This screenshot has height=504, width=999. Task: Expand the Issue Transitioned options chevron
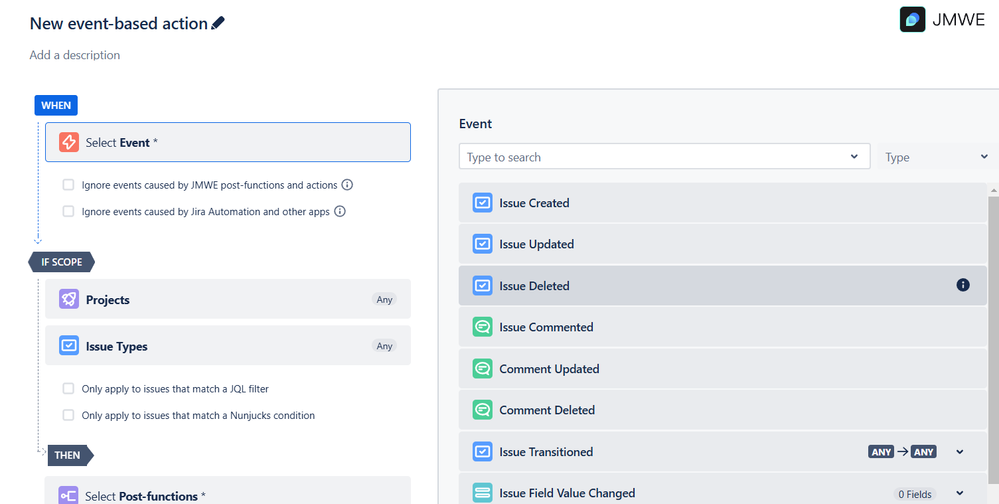click(x=959, y=452)
